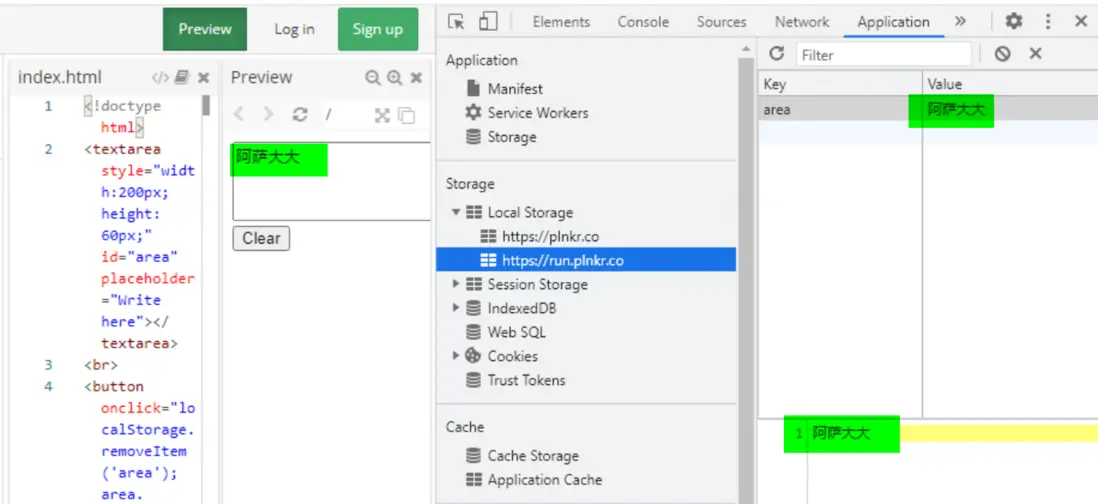Focus the storage Filter input field

[x=883, y=55]
